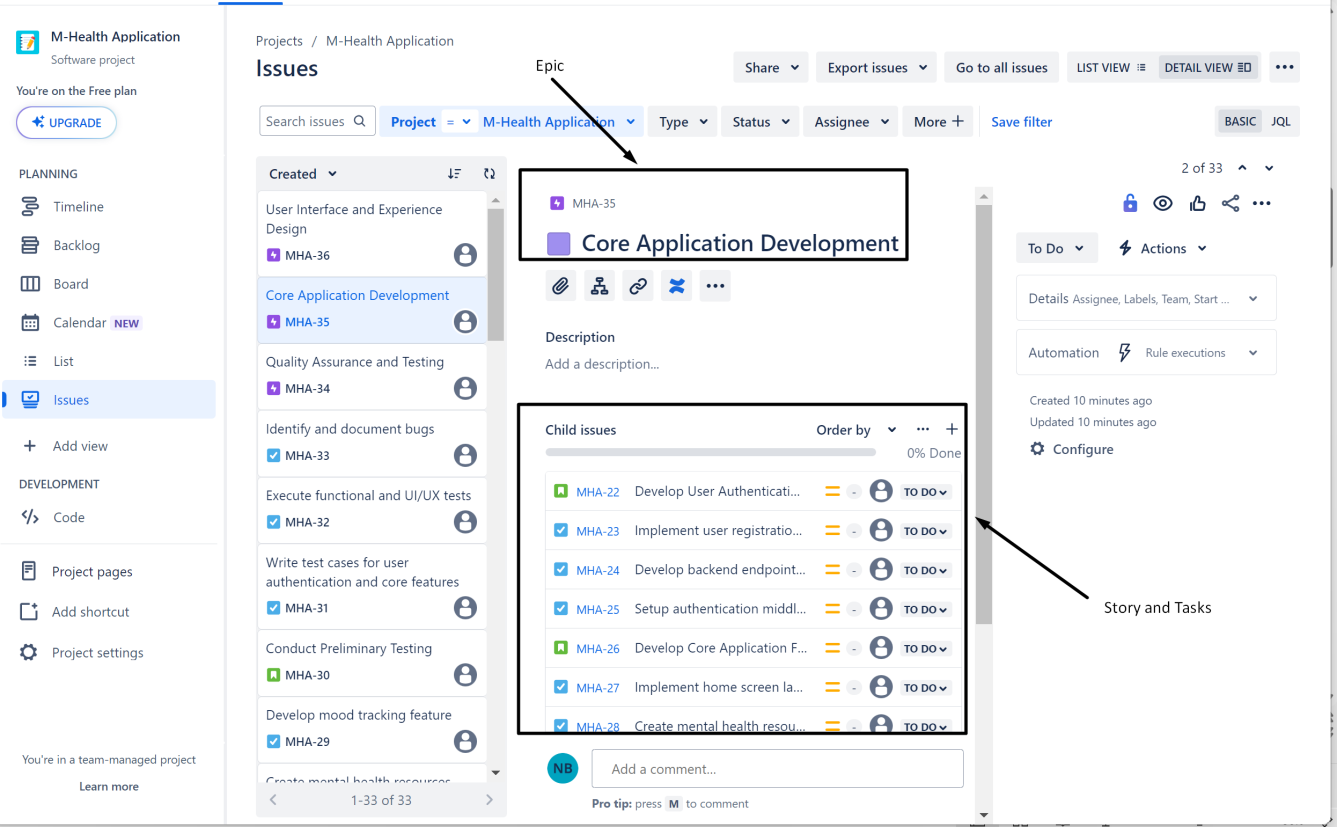Image resolution: width=1337 pixels, height=827 pixels.
Task: Switch to the Backlog section
Action: click(80, 245)
